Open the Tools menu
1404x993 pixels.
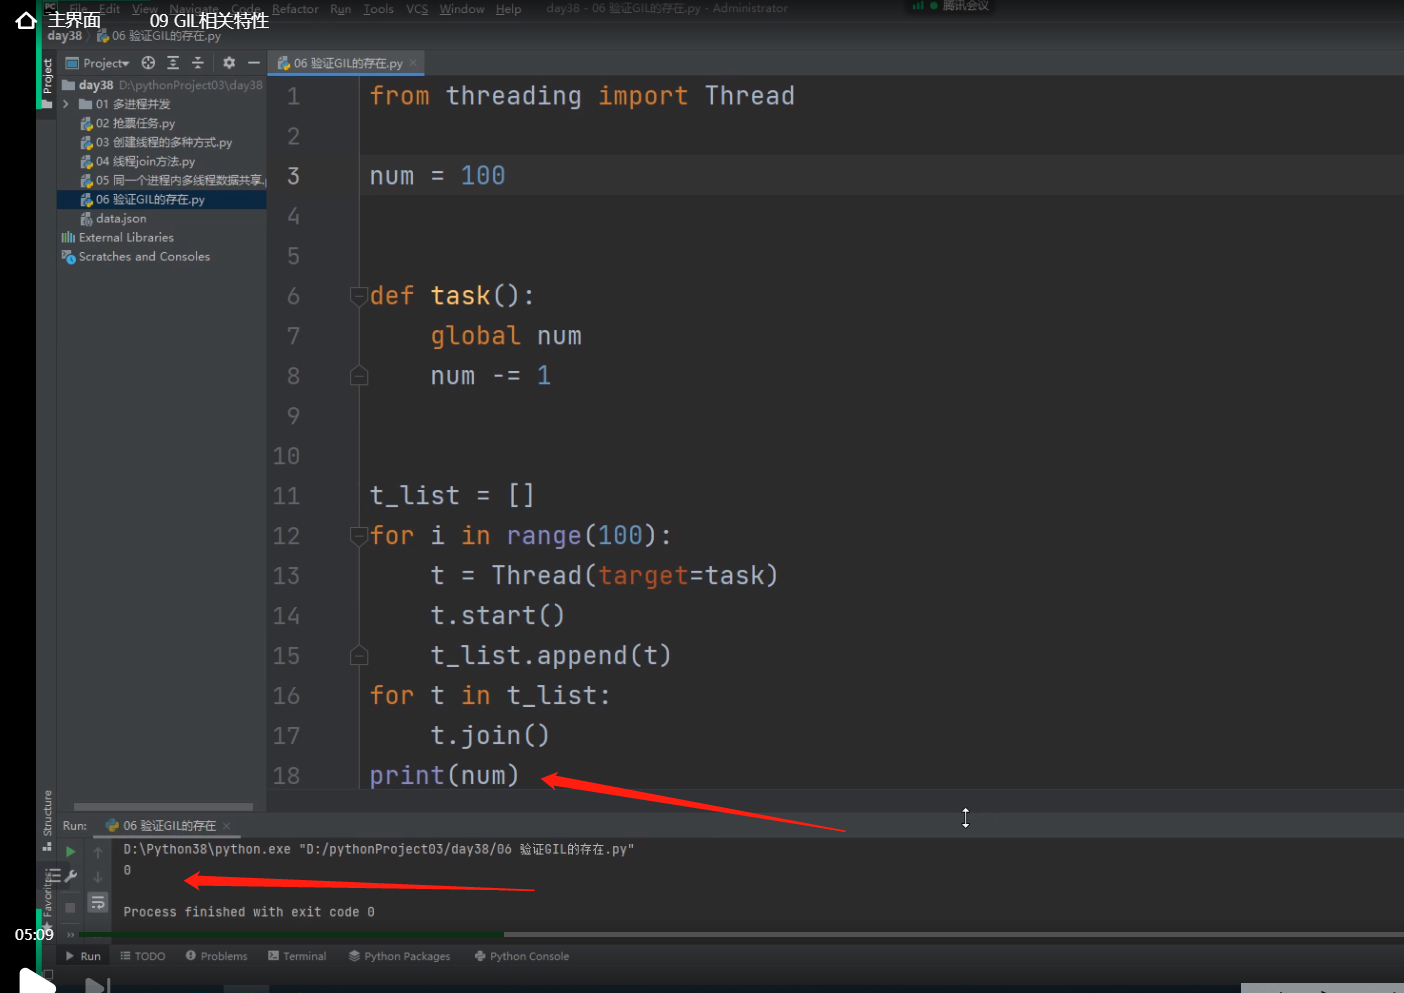tap(378, 9)
